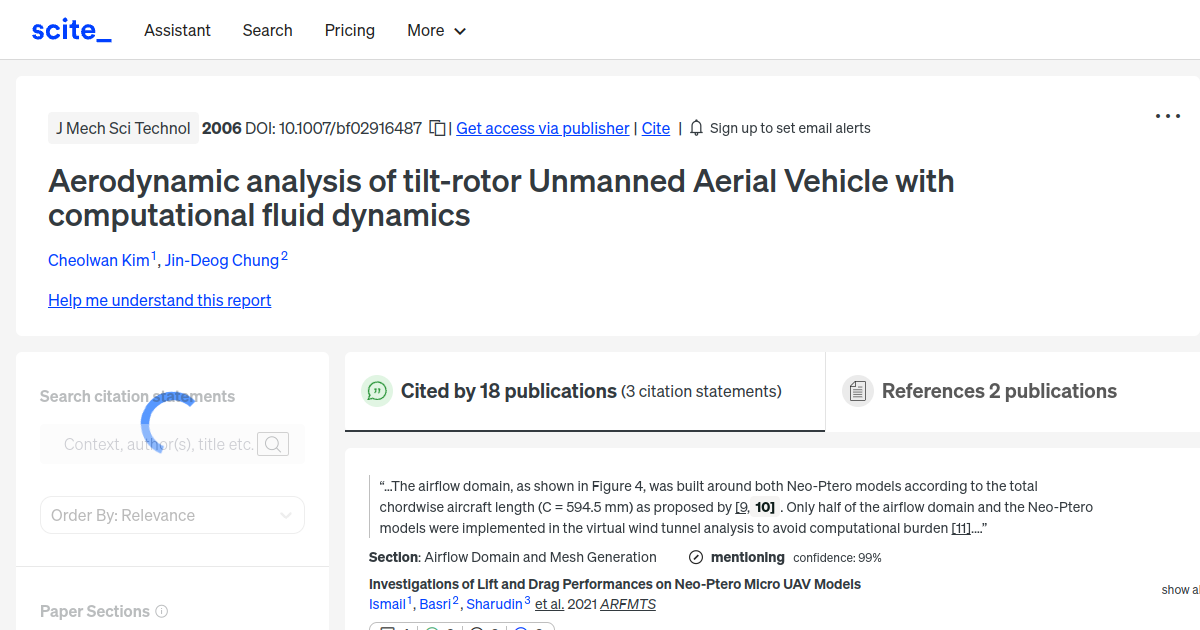Screen dimensions: 1200x630
Task: Click the document icon on References tab
Action: pos(858,390)
